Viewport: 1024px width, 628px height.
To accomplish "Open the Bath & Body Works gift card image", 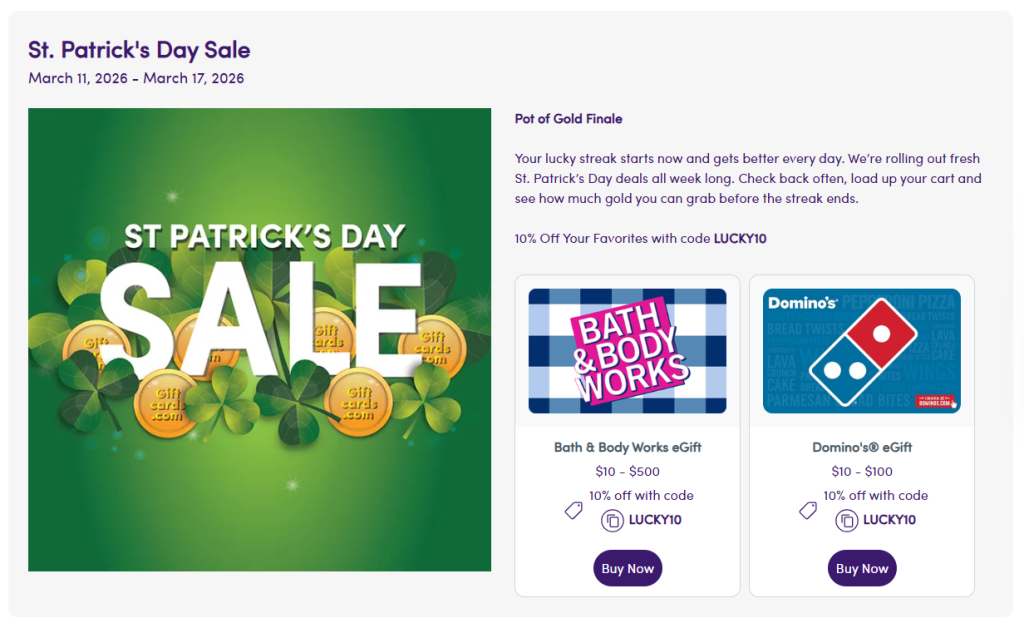I will pos(627,351).
